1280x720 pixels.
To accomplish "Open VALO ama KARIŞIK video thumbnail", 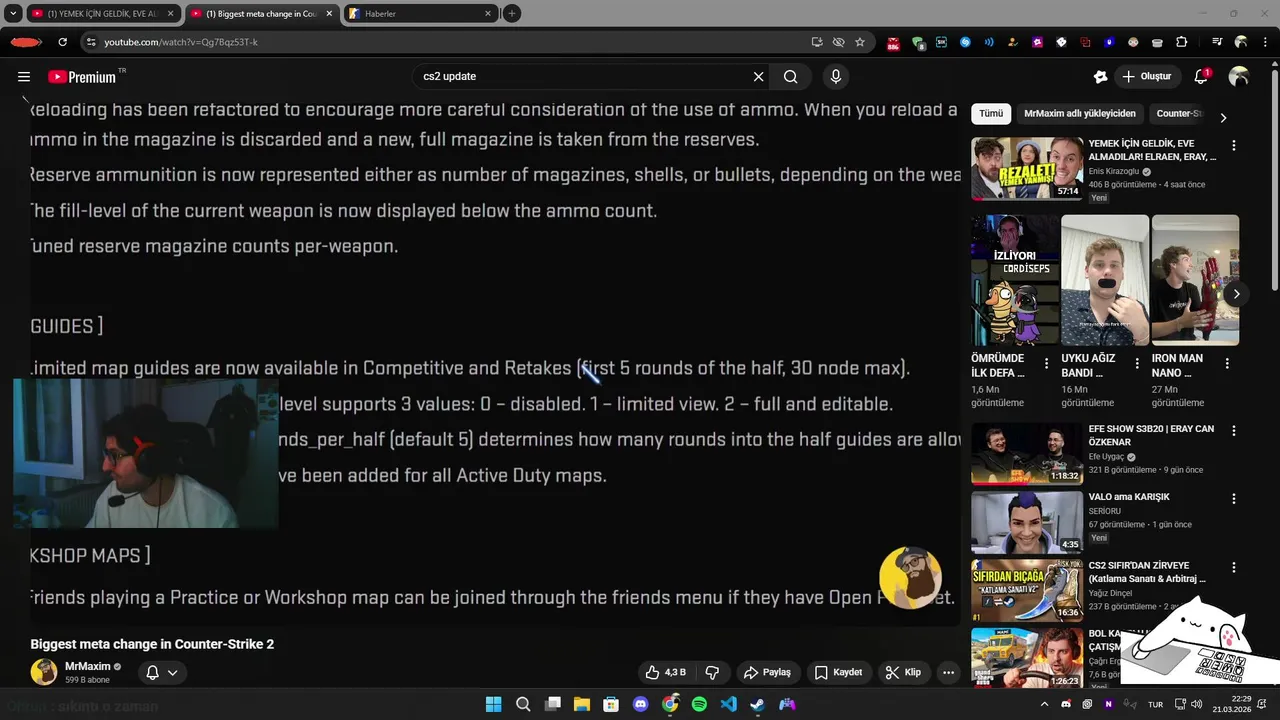I will click(x=1027, y=522).
